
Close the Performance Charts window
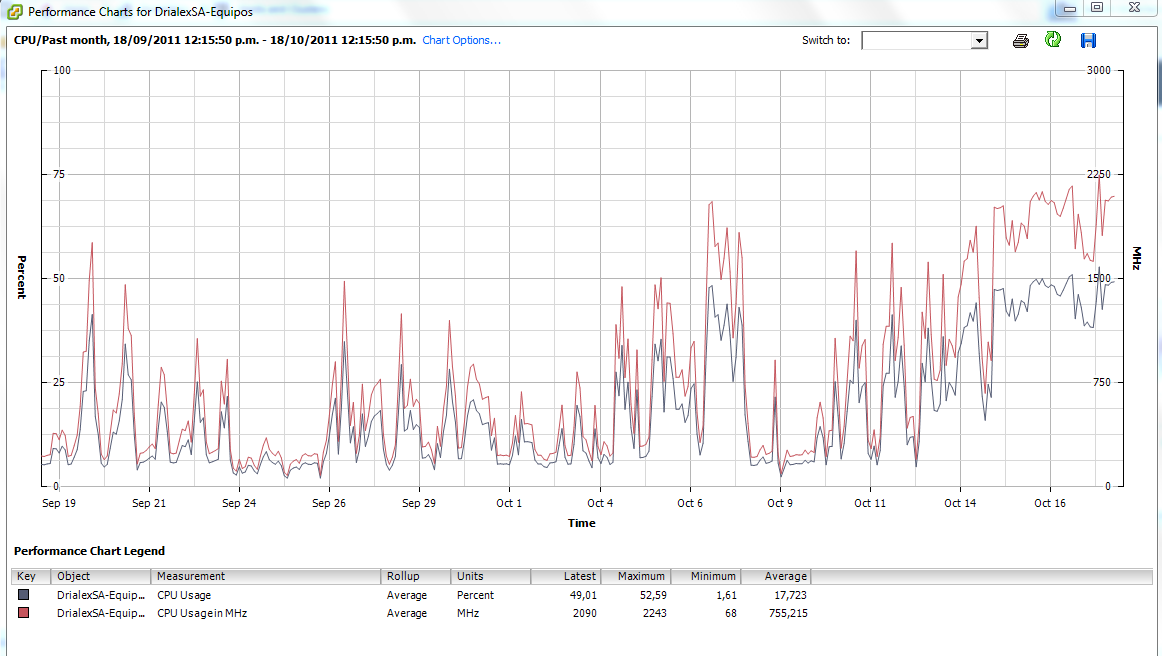[1133, 8]
